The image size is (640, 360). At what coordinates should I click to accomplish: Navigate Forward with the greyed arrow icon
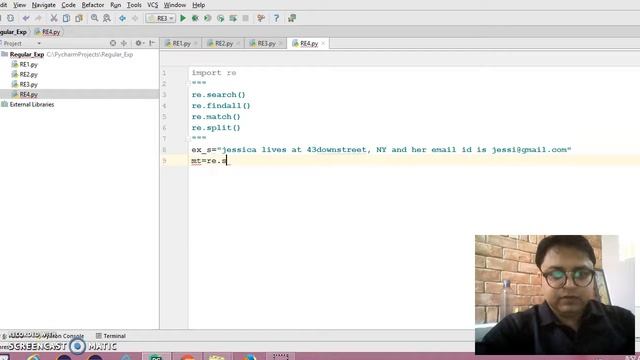pos(135,18)
